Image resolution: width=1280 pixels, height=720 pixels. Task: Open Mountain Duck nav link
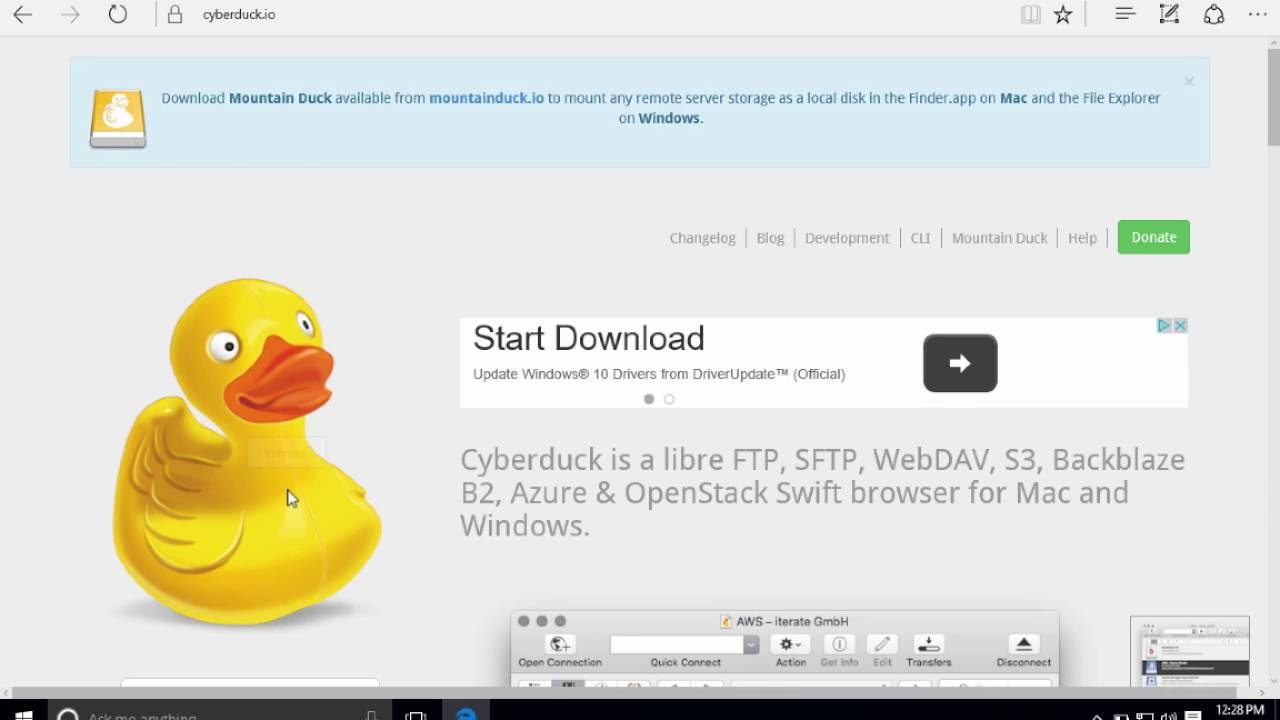[x=999, y=238]
